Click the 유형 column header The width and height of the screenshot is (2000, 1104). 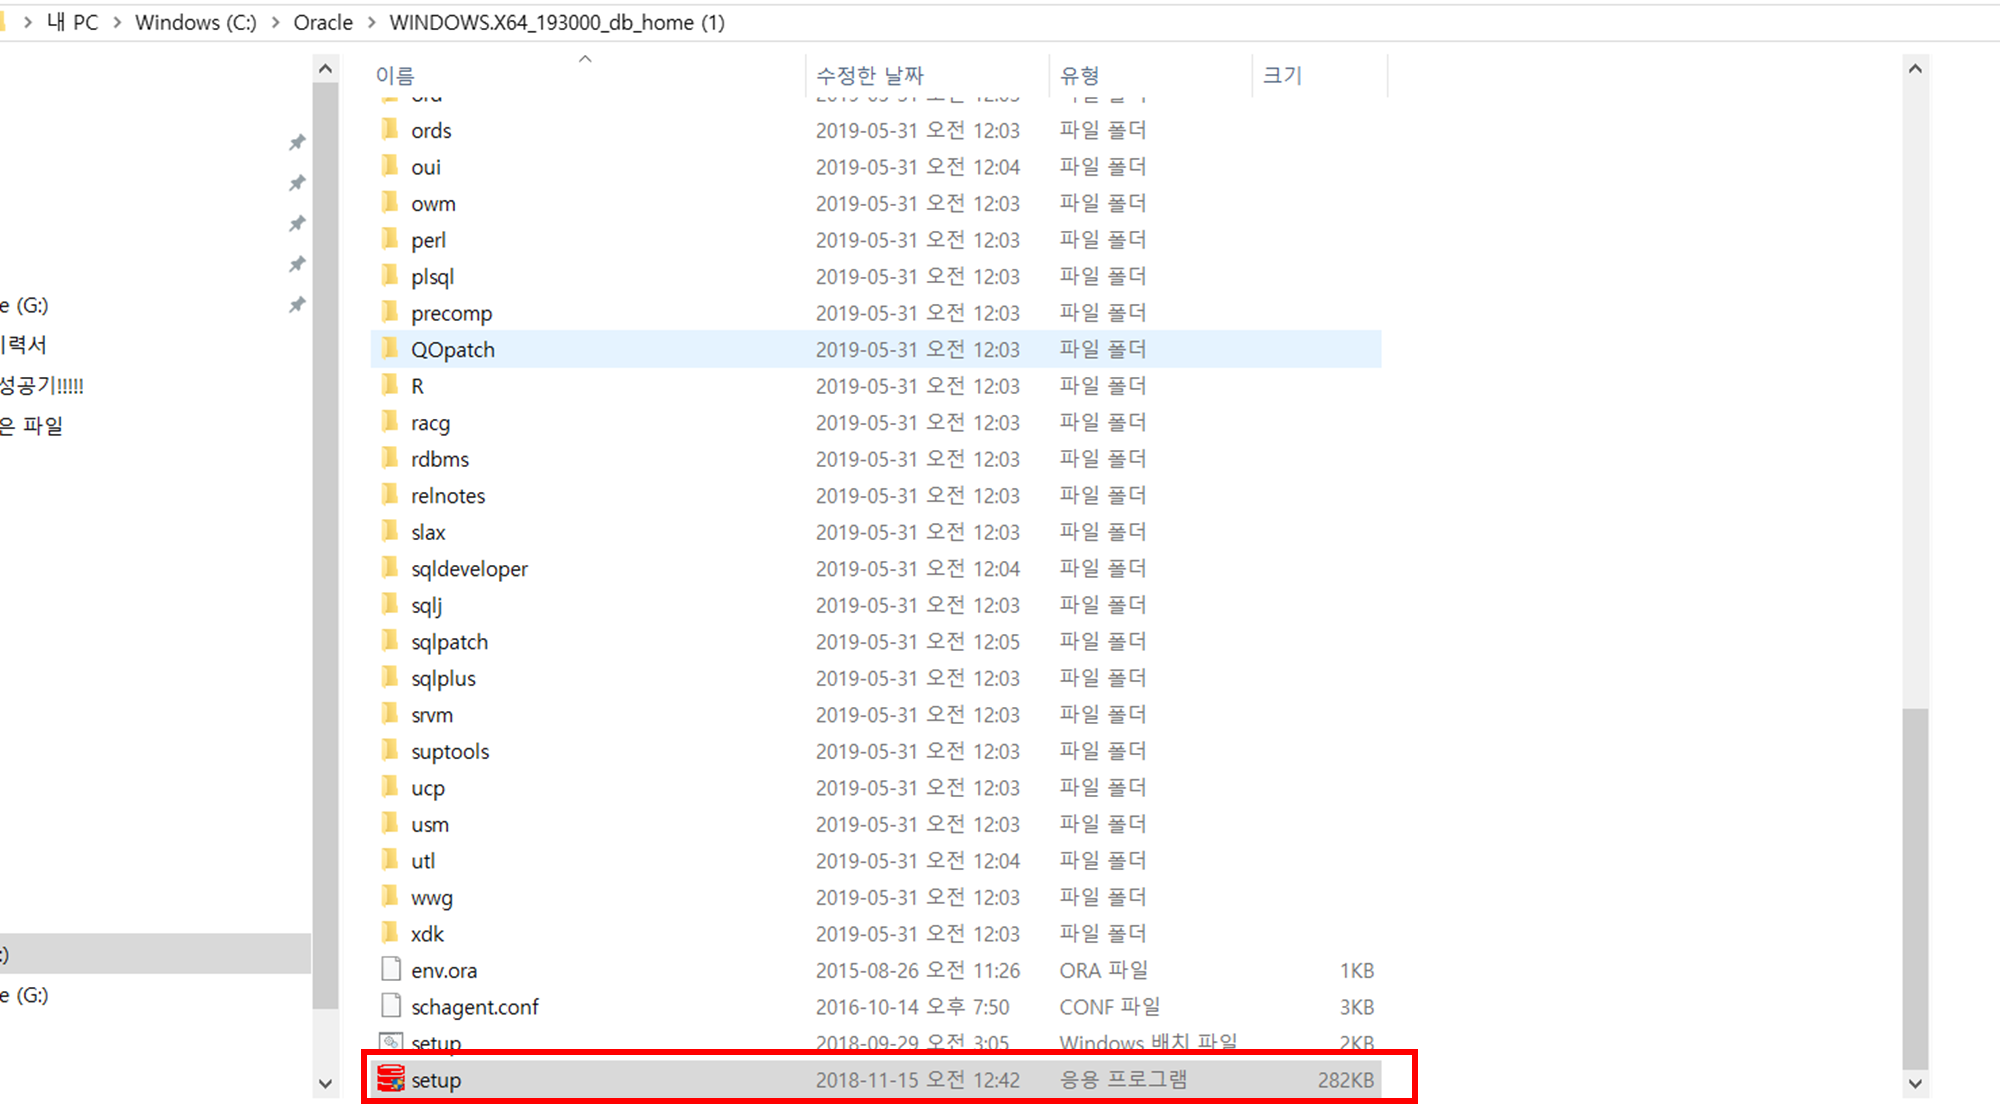click(x=1079, y=75)
